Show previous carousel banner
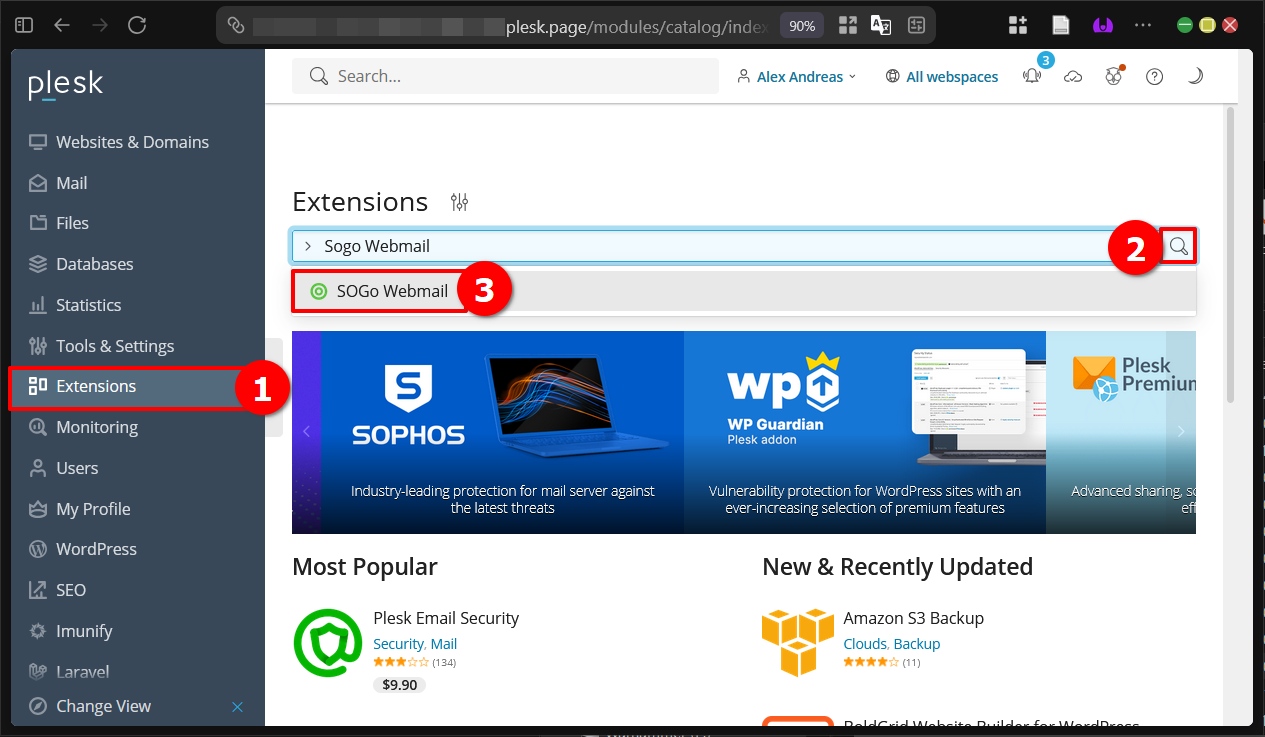This screenshot has height=737, width=1265. pos(307,431)
